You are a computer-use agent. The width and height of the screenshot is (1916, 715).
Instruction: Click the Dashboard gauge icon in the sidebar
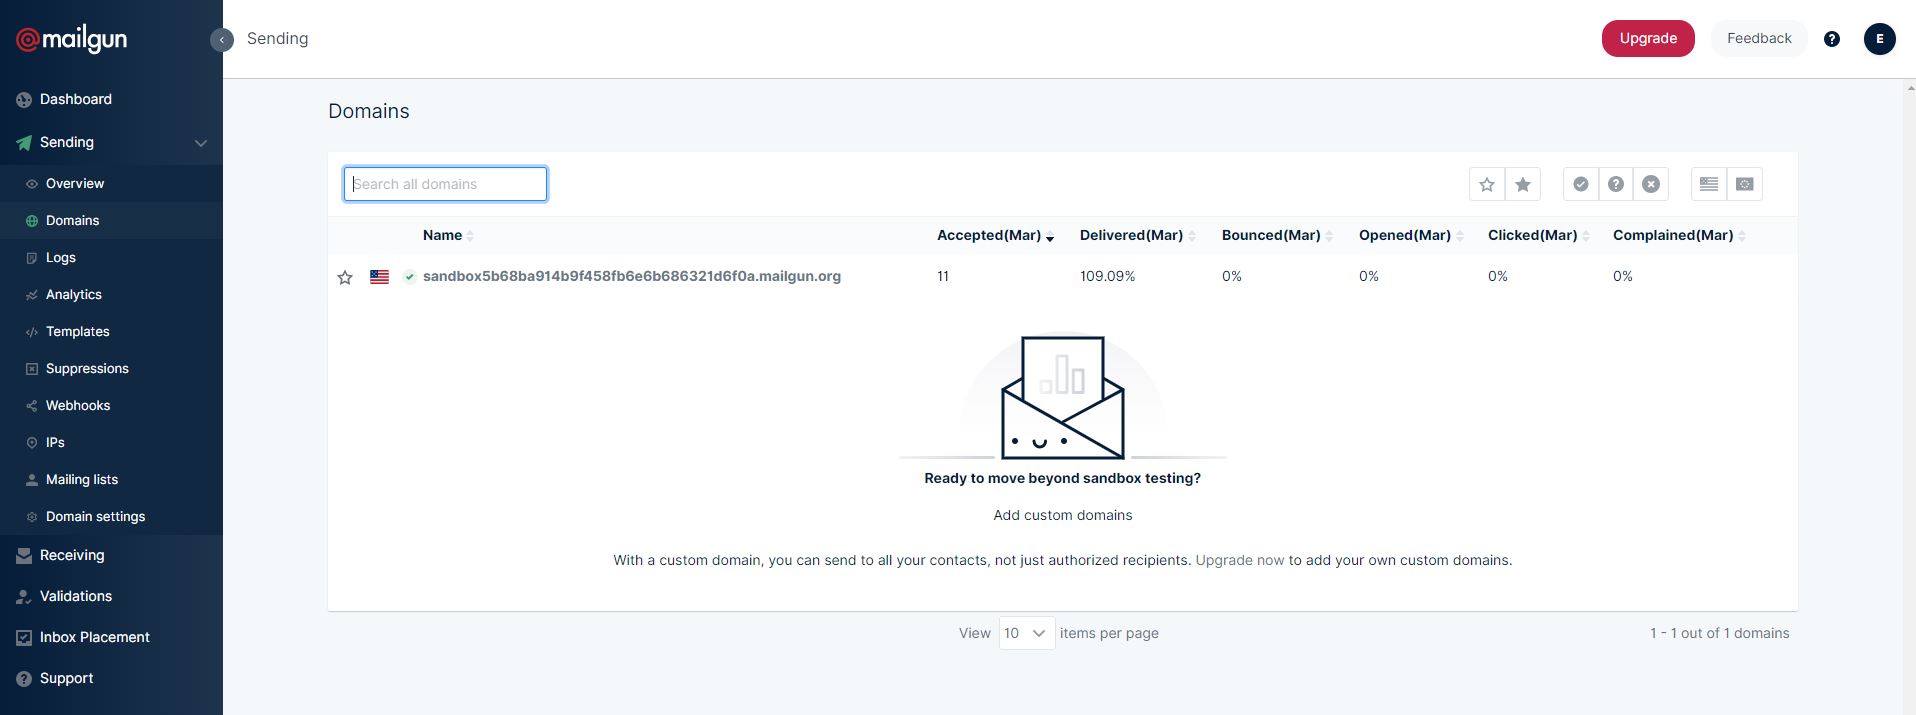tap(24, 100)
